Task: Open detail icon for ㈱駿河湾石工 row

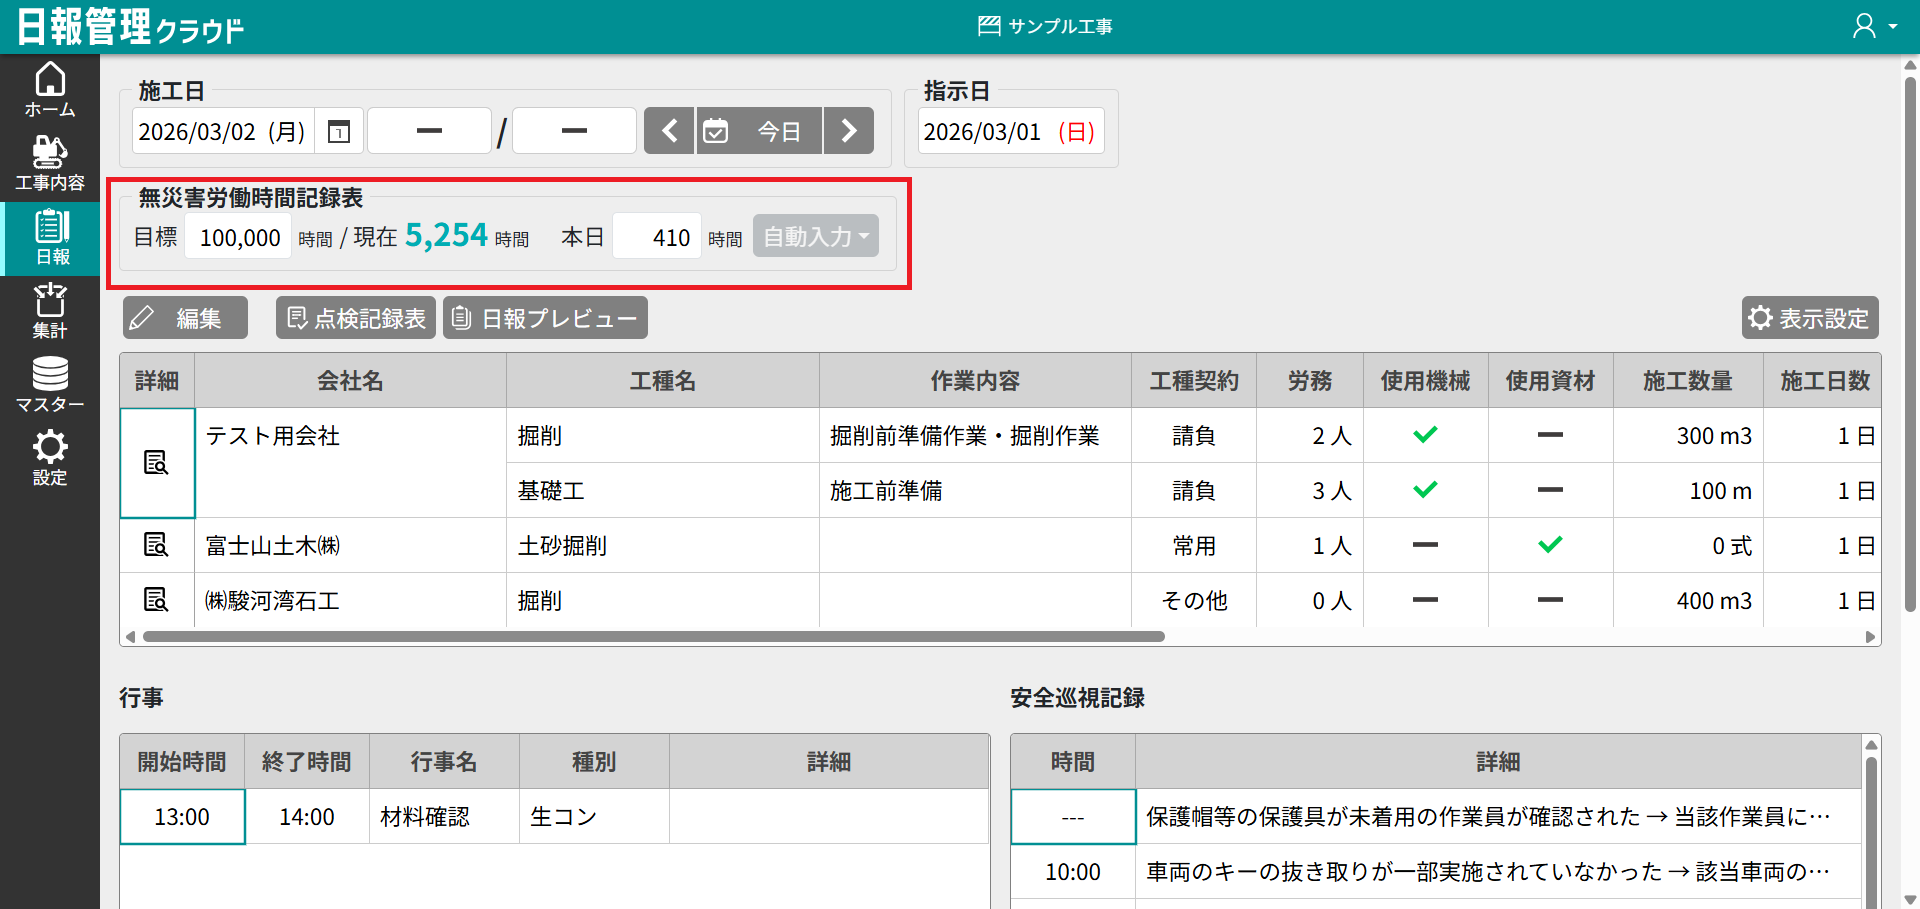Action: tap(156, 600)
